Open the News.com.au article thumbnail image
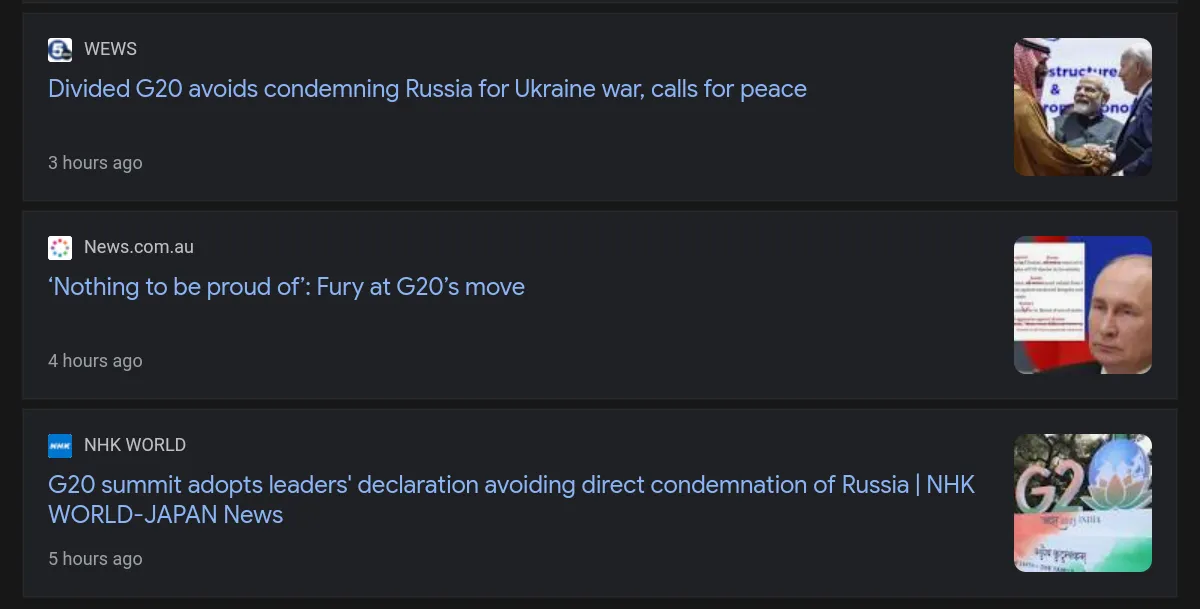 click(x=1082, y=305)
